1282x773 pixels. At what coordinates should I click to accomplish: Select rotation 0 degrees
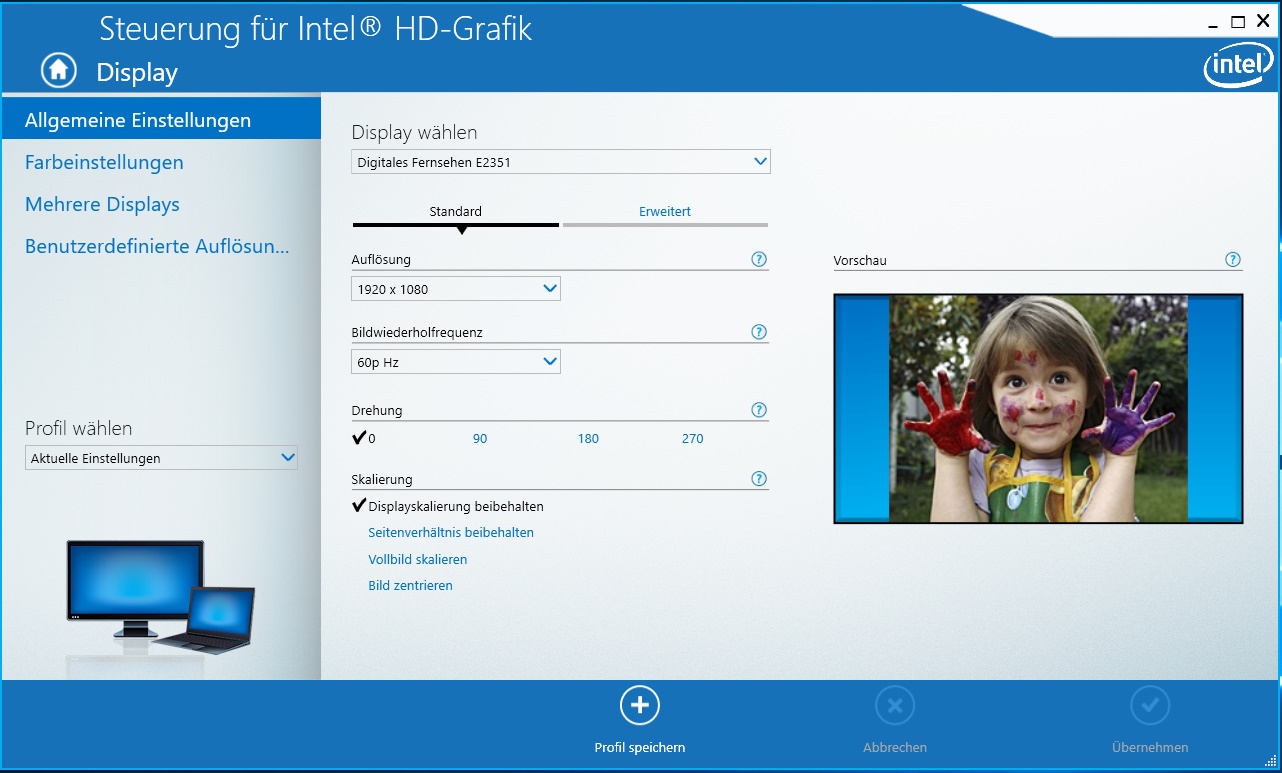[364, 438]
